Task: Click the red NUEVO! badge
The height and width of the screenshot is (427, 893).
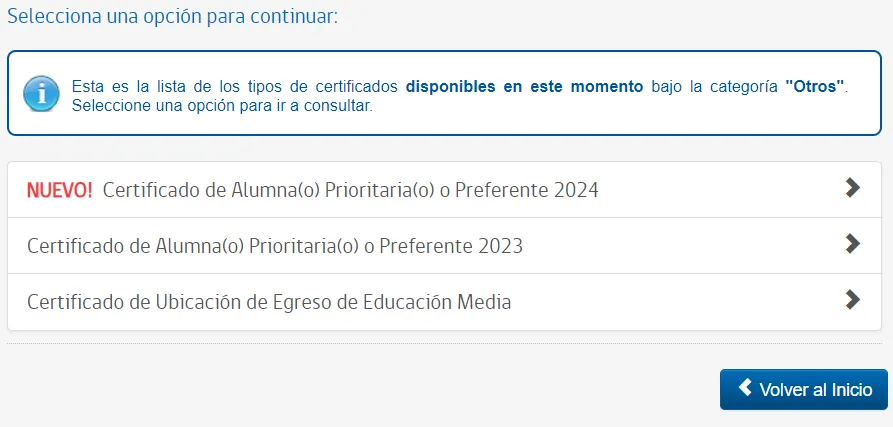Action: 59,190
